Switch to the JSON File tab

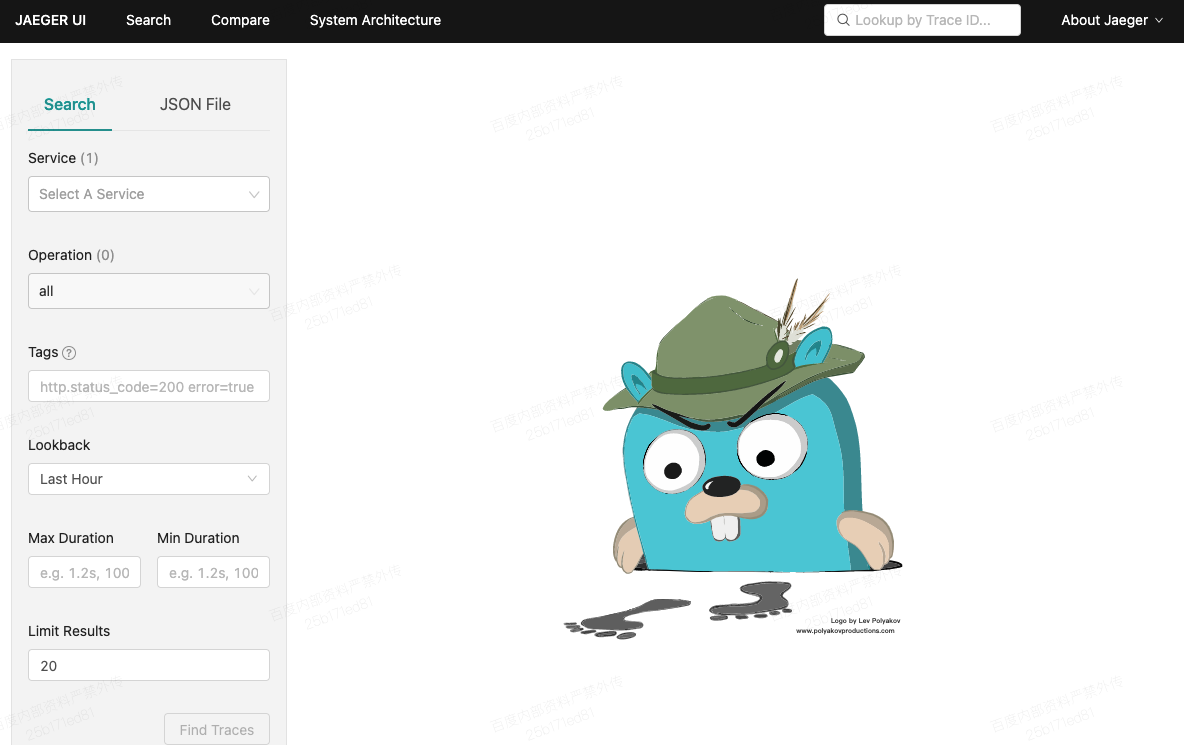195,105
